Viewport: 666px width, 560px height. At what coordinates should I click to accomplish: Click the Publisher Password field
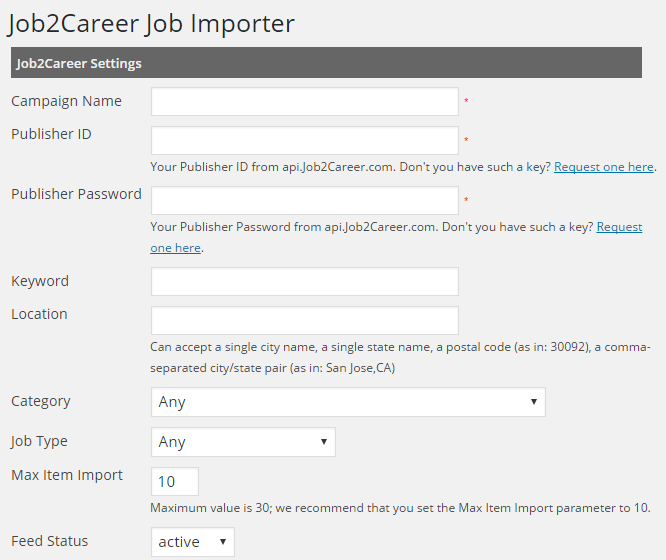click(x=304, y=201)
